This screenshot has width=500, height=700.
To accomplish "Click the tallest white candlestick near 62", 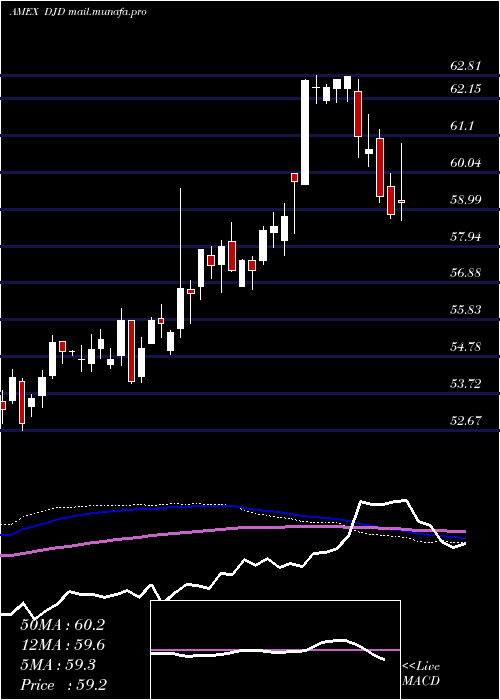I will coord(305,132).
